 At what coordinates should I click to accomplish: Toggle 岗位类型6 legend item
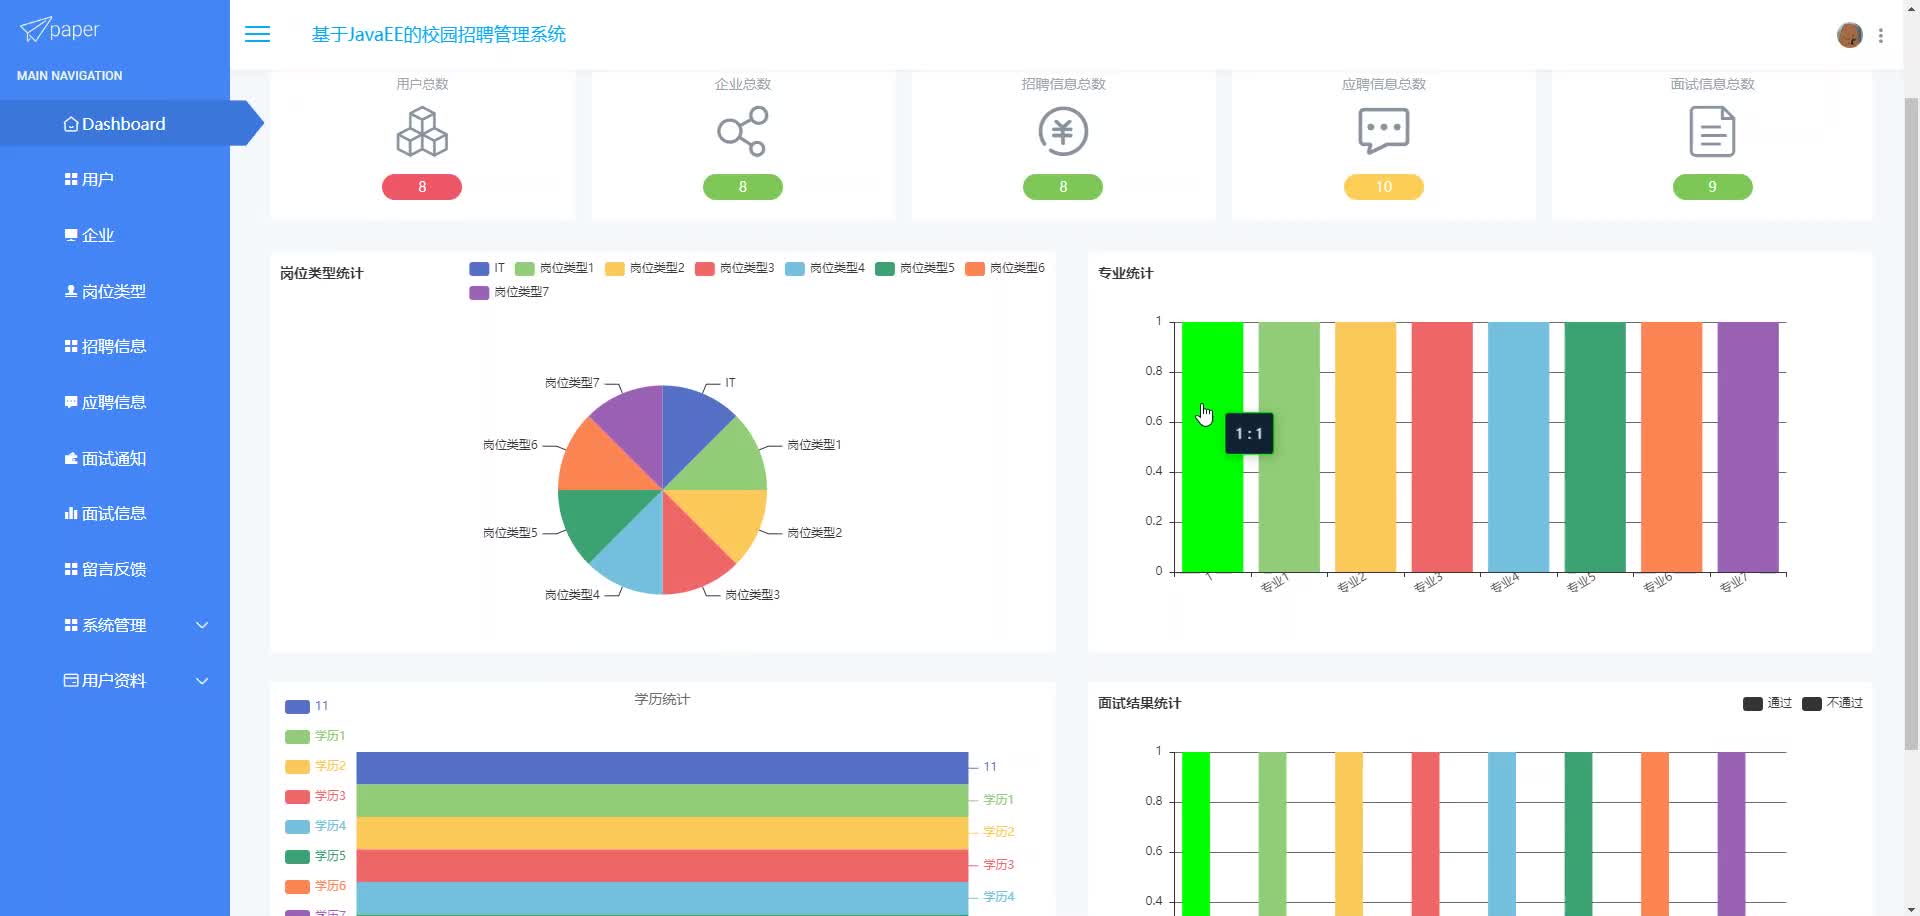coord(1004,268)
